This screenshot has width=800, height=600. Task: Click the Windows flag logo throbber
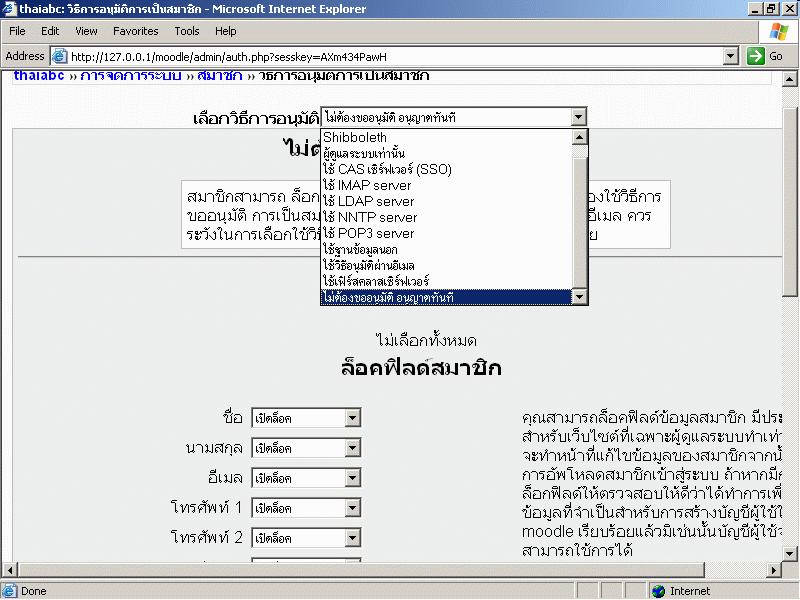tap(779, 31)
